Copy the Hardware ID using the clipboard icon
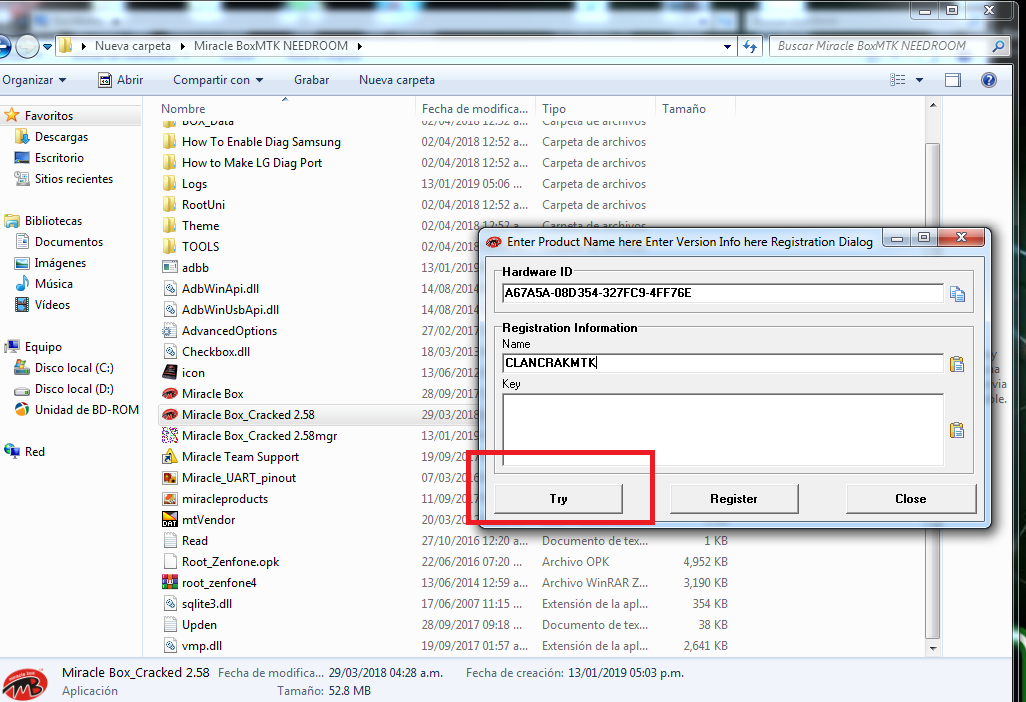1026x702 pixels. point(957,292)
